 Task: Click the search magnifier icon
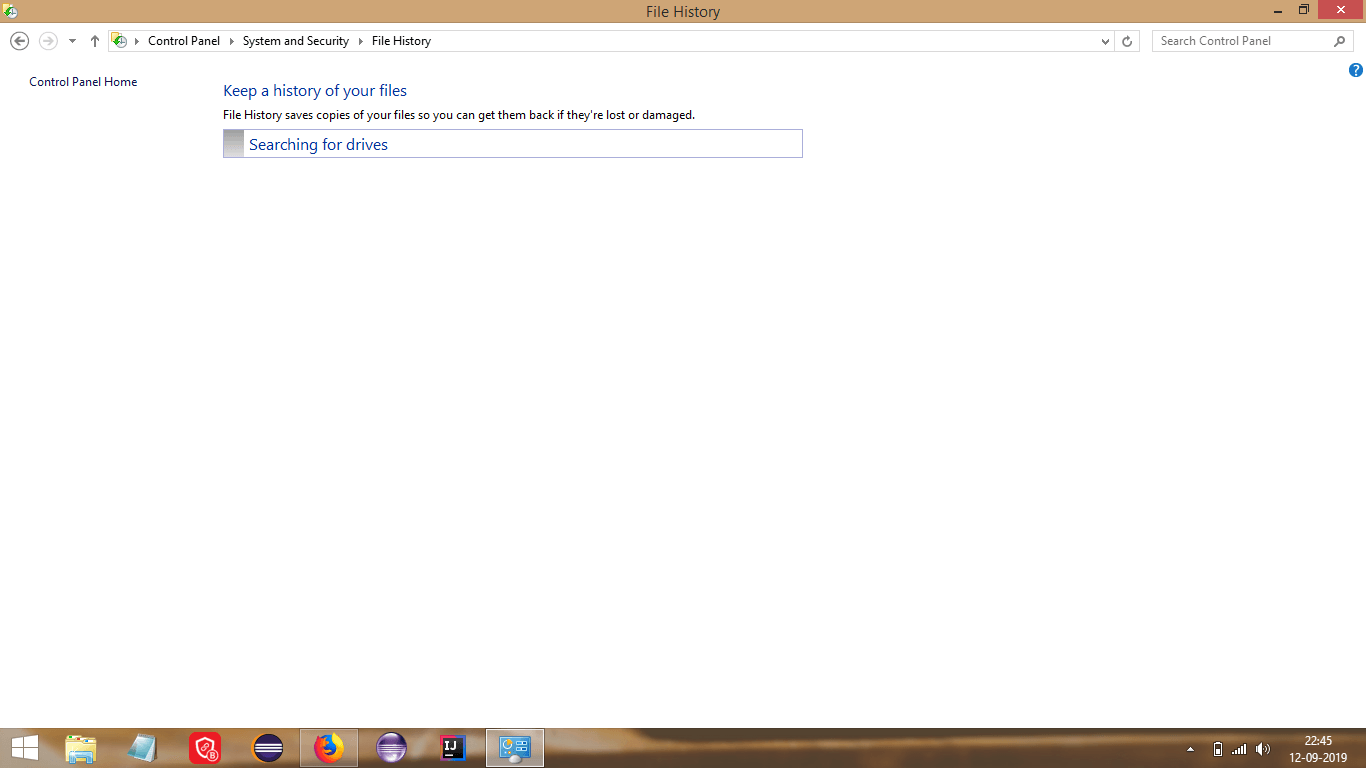point(1340,41)
